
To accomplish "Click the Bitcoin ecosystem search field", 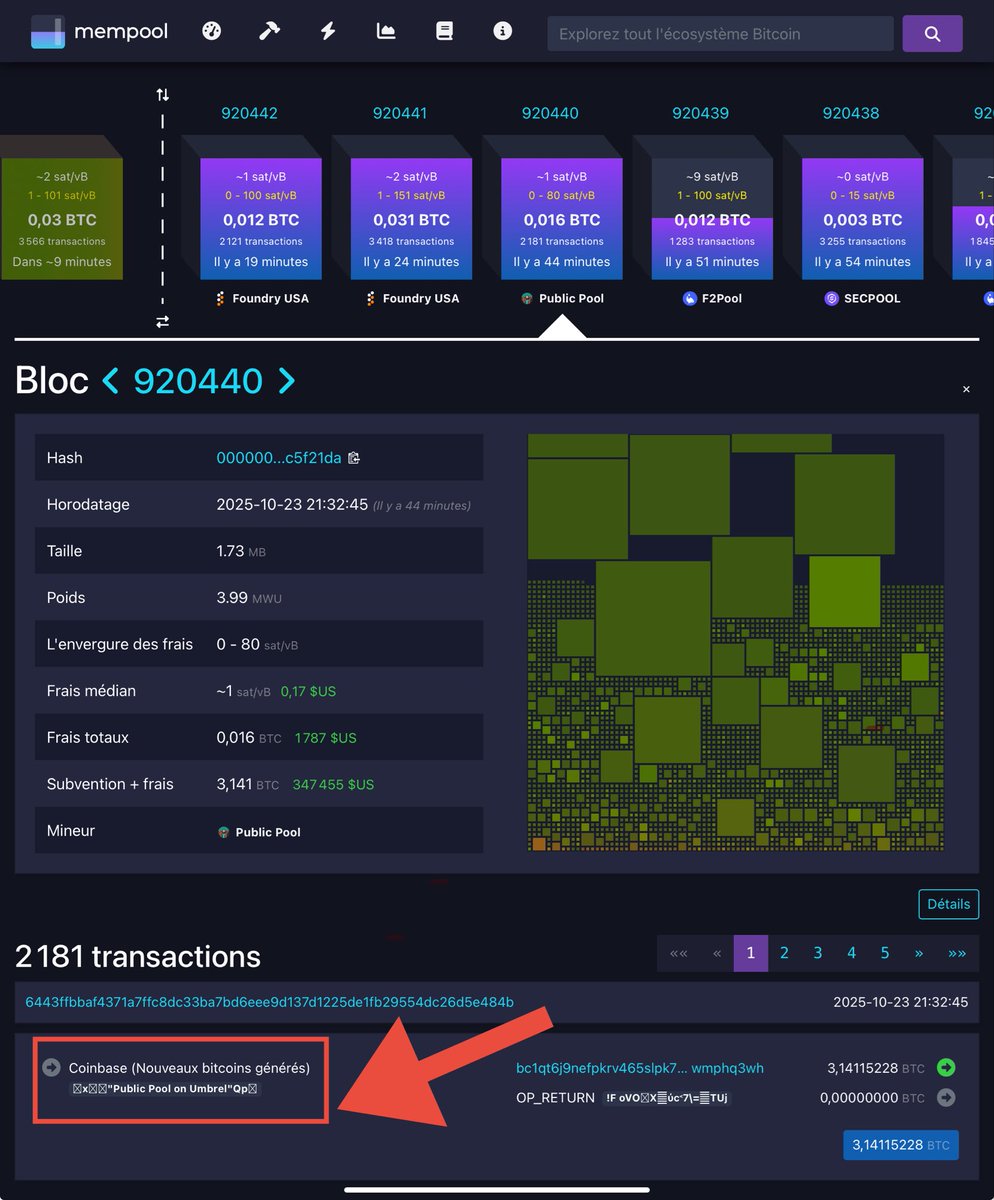I will [718, 33].
